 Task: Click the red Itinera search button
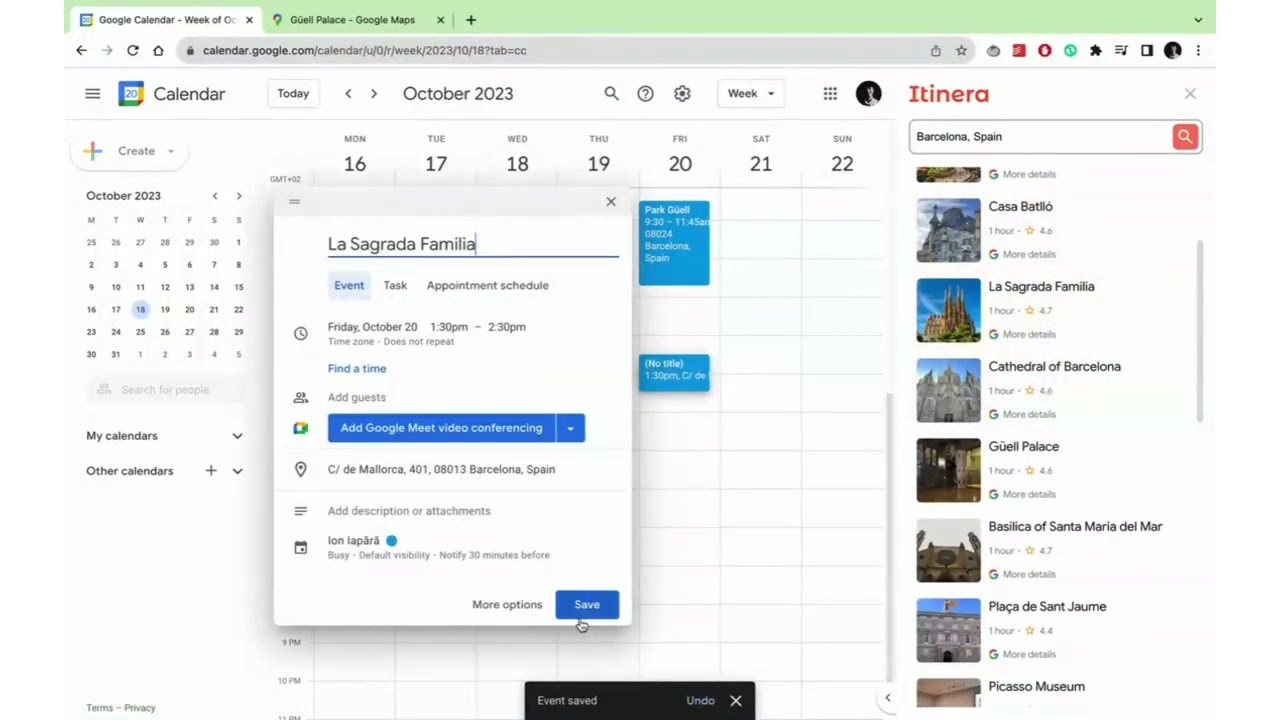tap(1185, 136)
